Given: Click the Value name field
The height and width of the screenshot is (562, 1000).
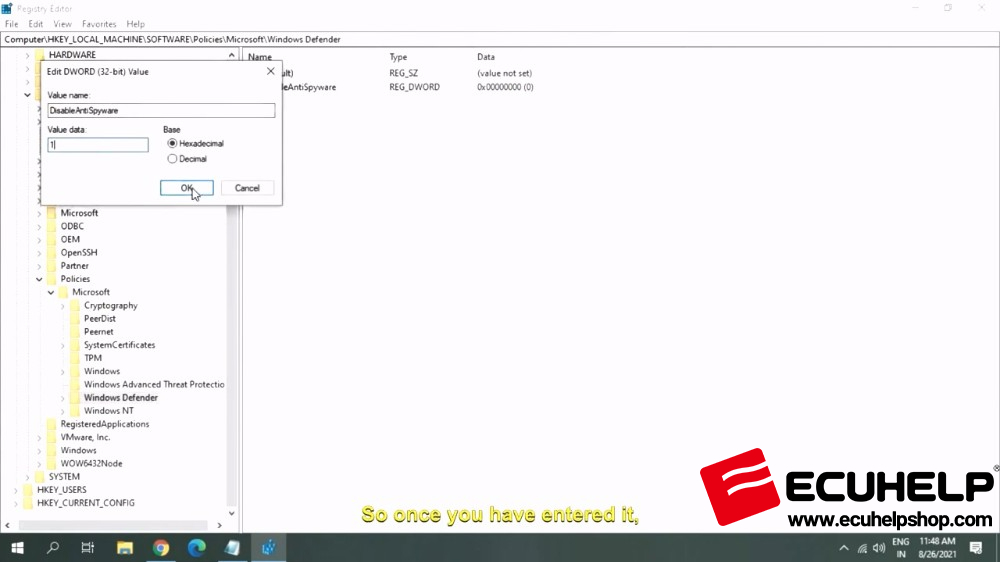Looking at the screenshot, I should pyautogui.click(x=161, y=110).
